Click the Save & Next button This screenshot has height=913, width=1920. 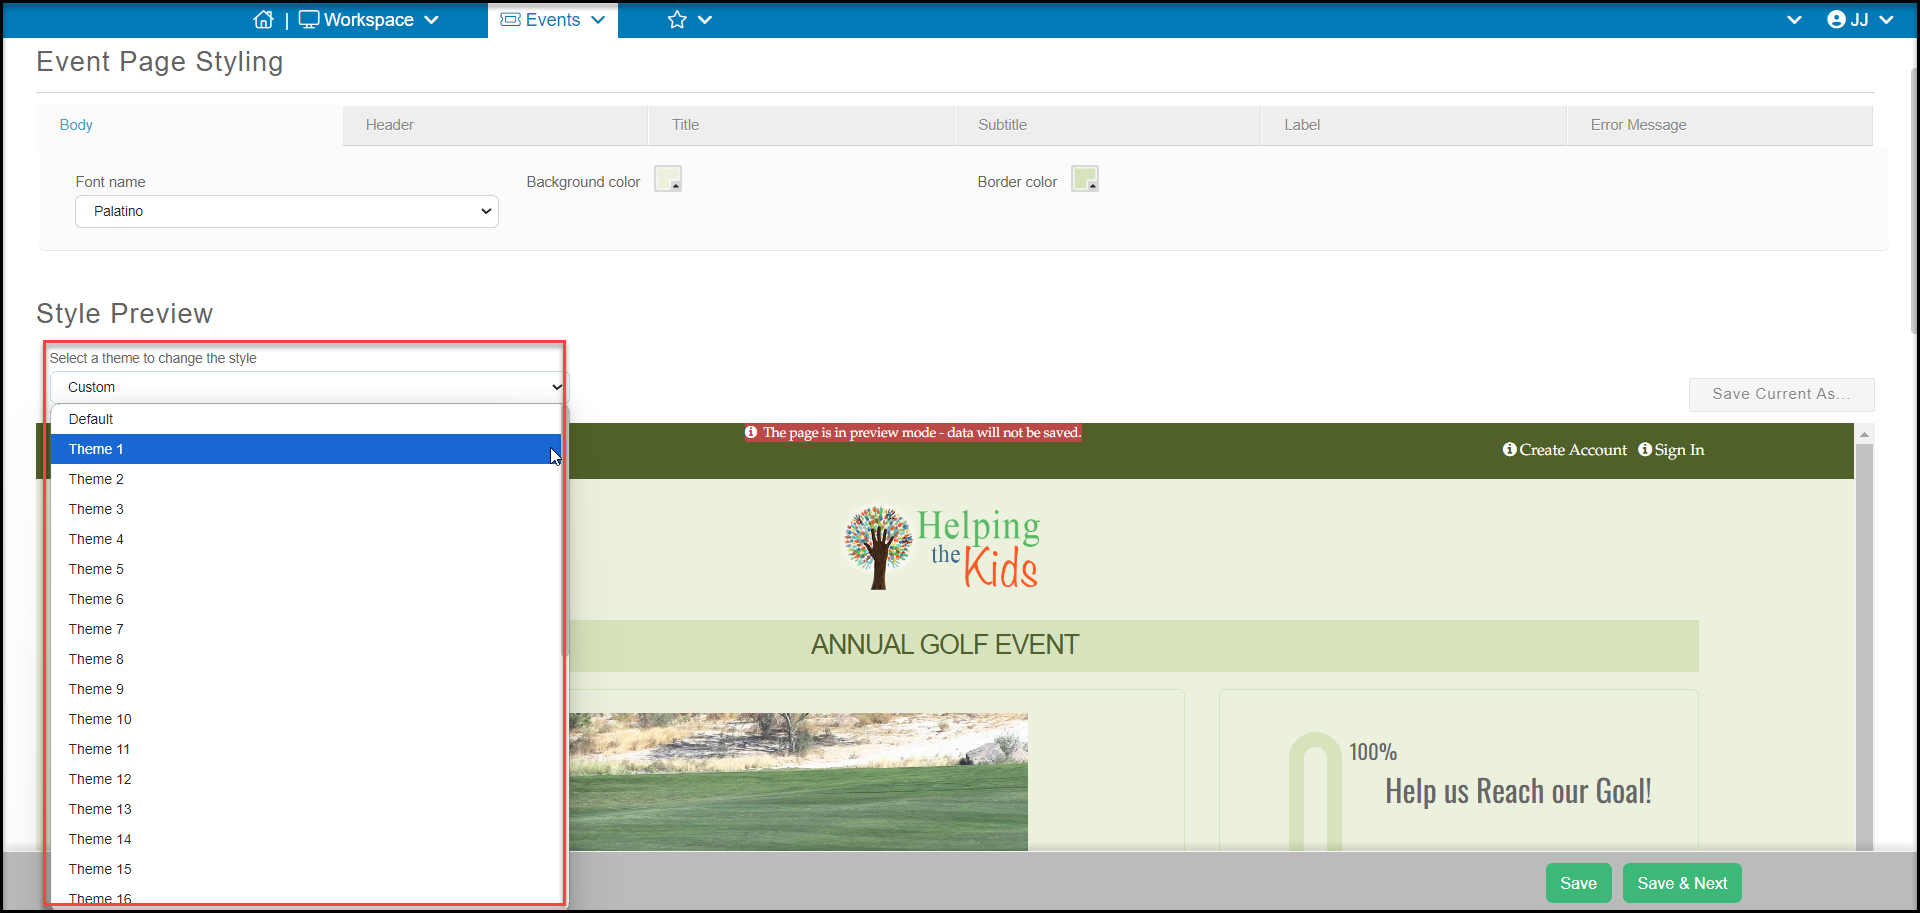(1682, 883)
